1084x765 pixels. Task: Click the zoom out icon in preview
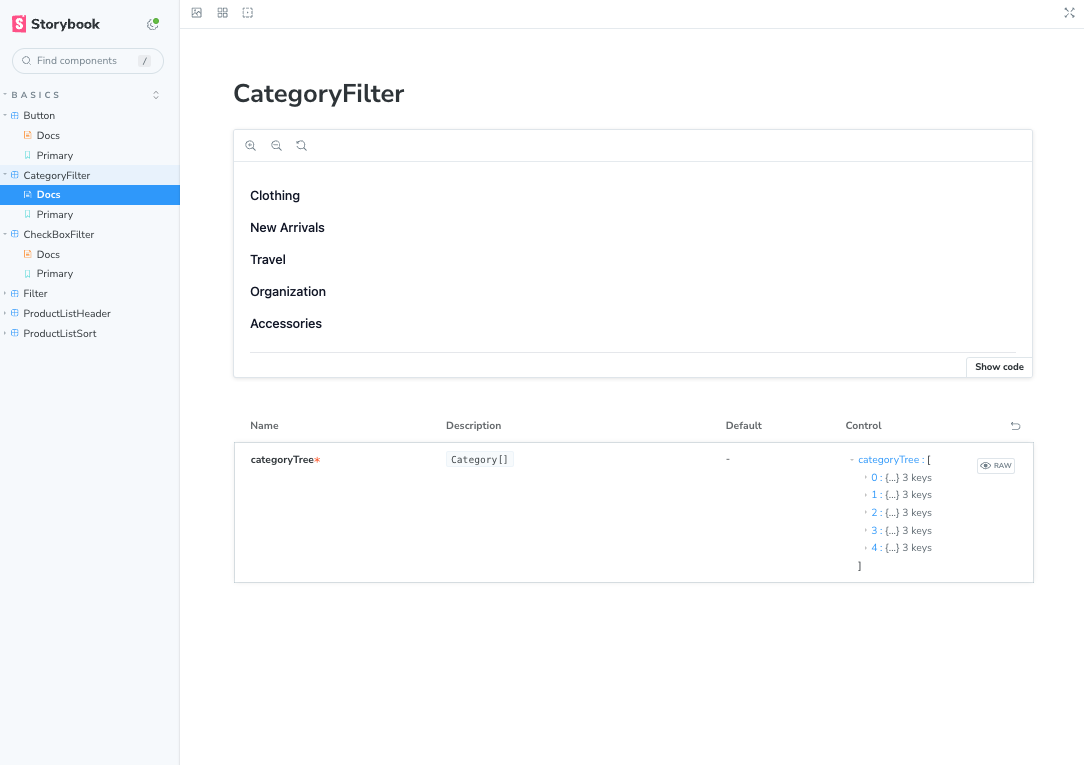pyautogui.click(x=276, y=146)
